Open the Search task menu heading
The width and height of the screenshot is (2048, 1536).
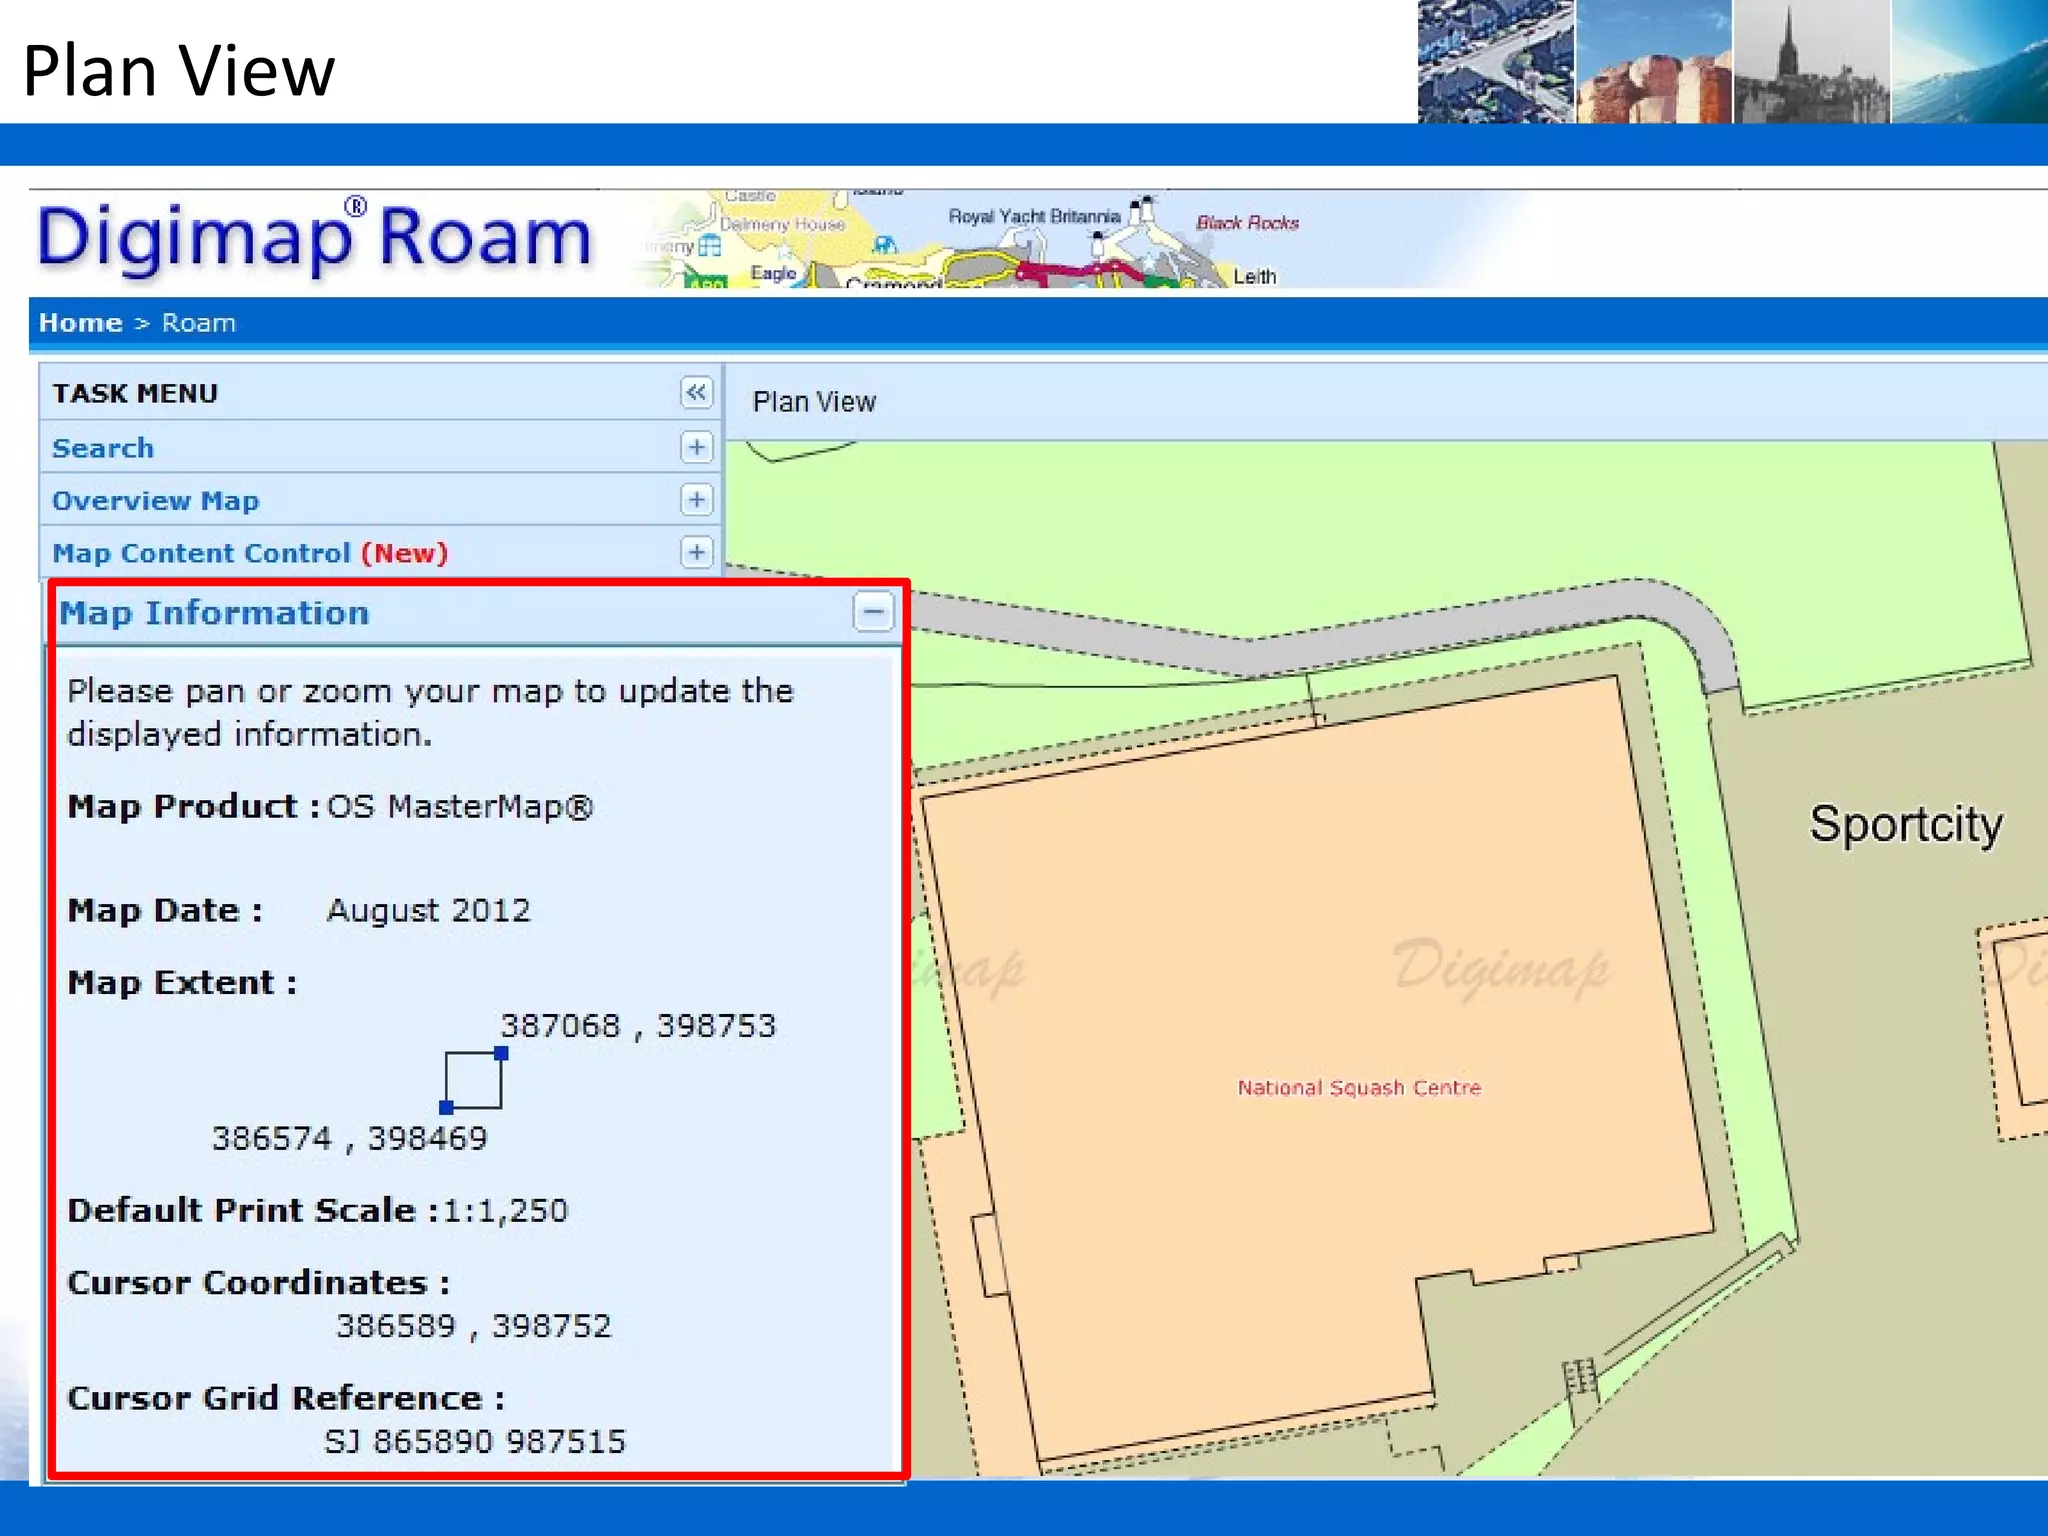(x=103, y=448)
